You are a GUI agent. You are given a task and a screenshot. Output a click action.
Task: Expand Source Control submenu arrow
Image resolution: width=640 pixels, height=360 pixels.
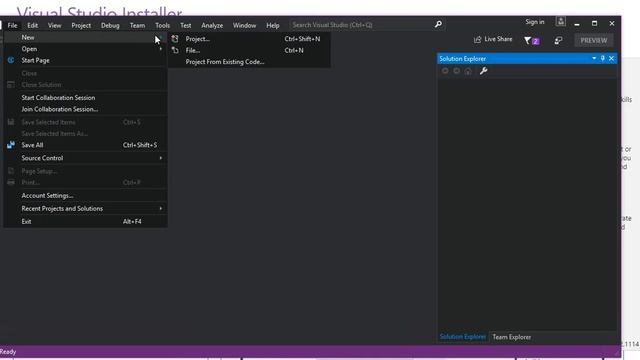pyautogui.click(x=161, y=158)
